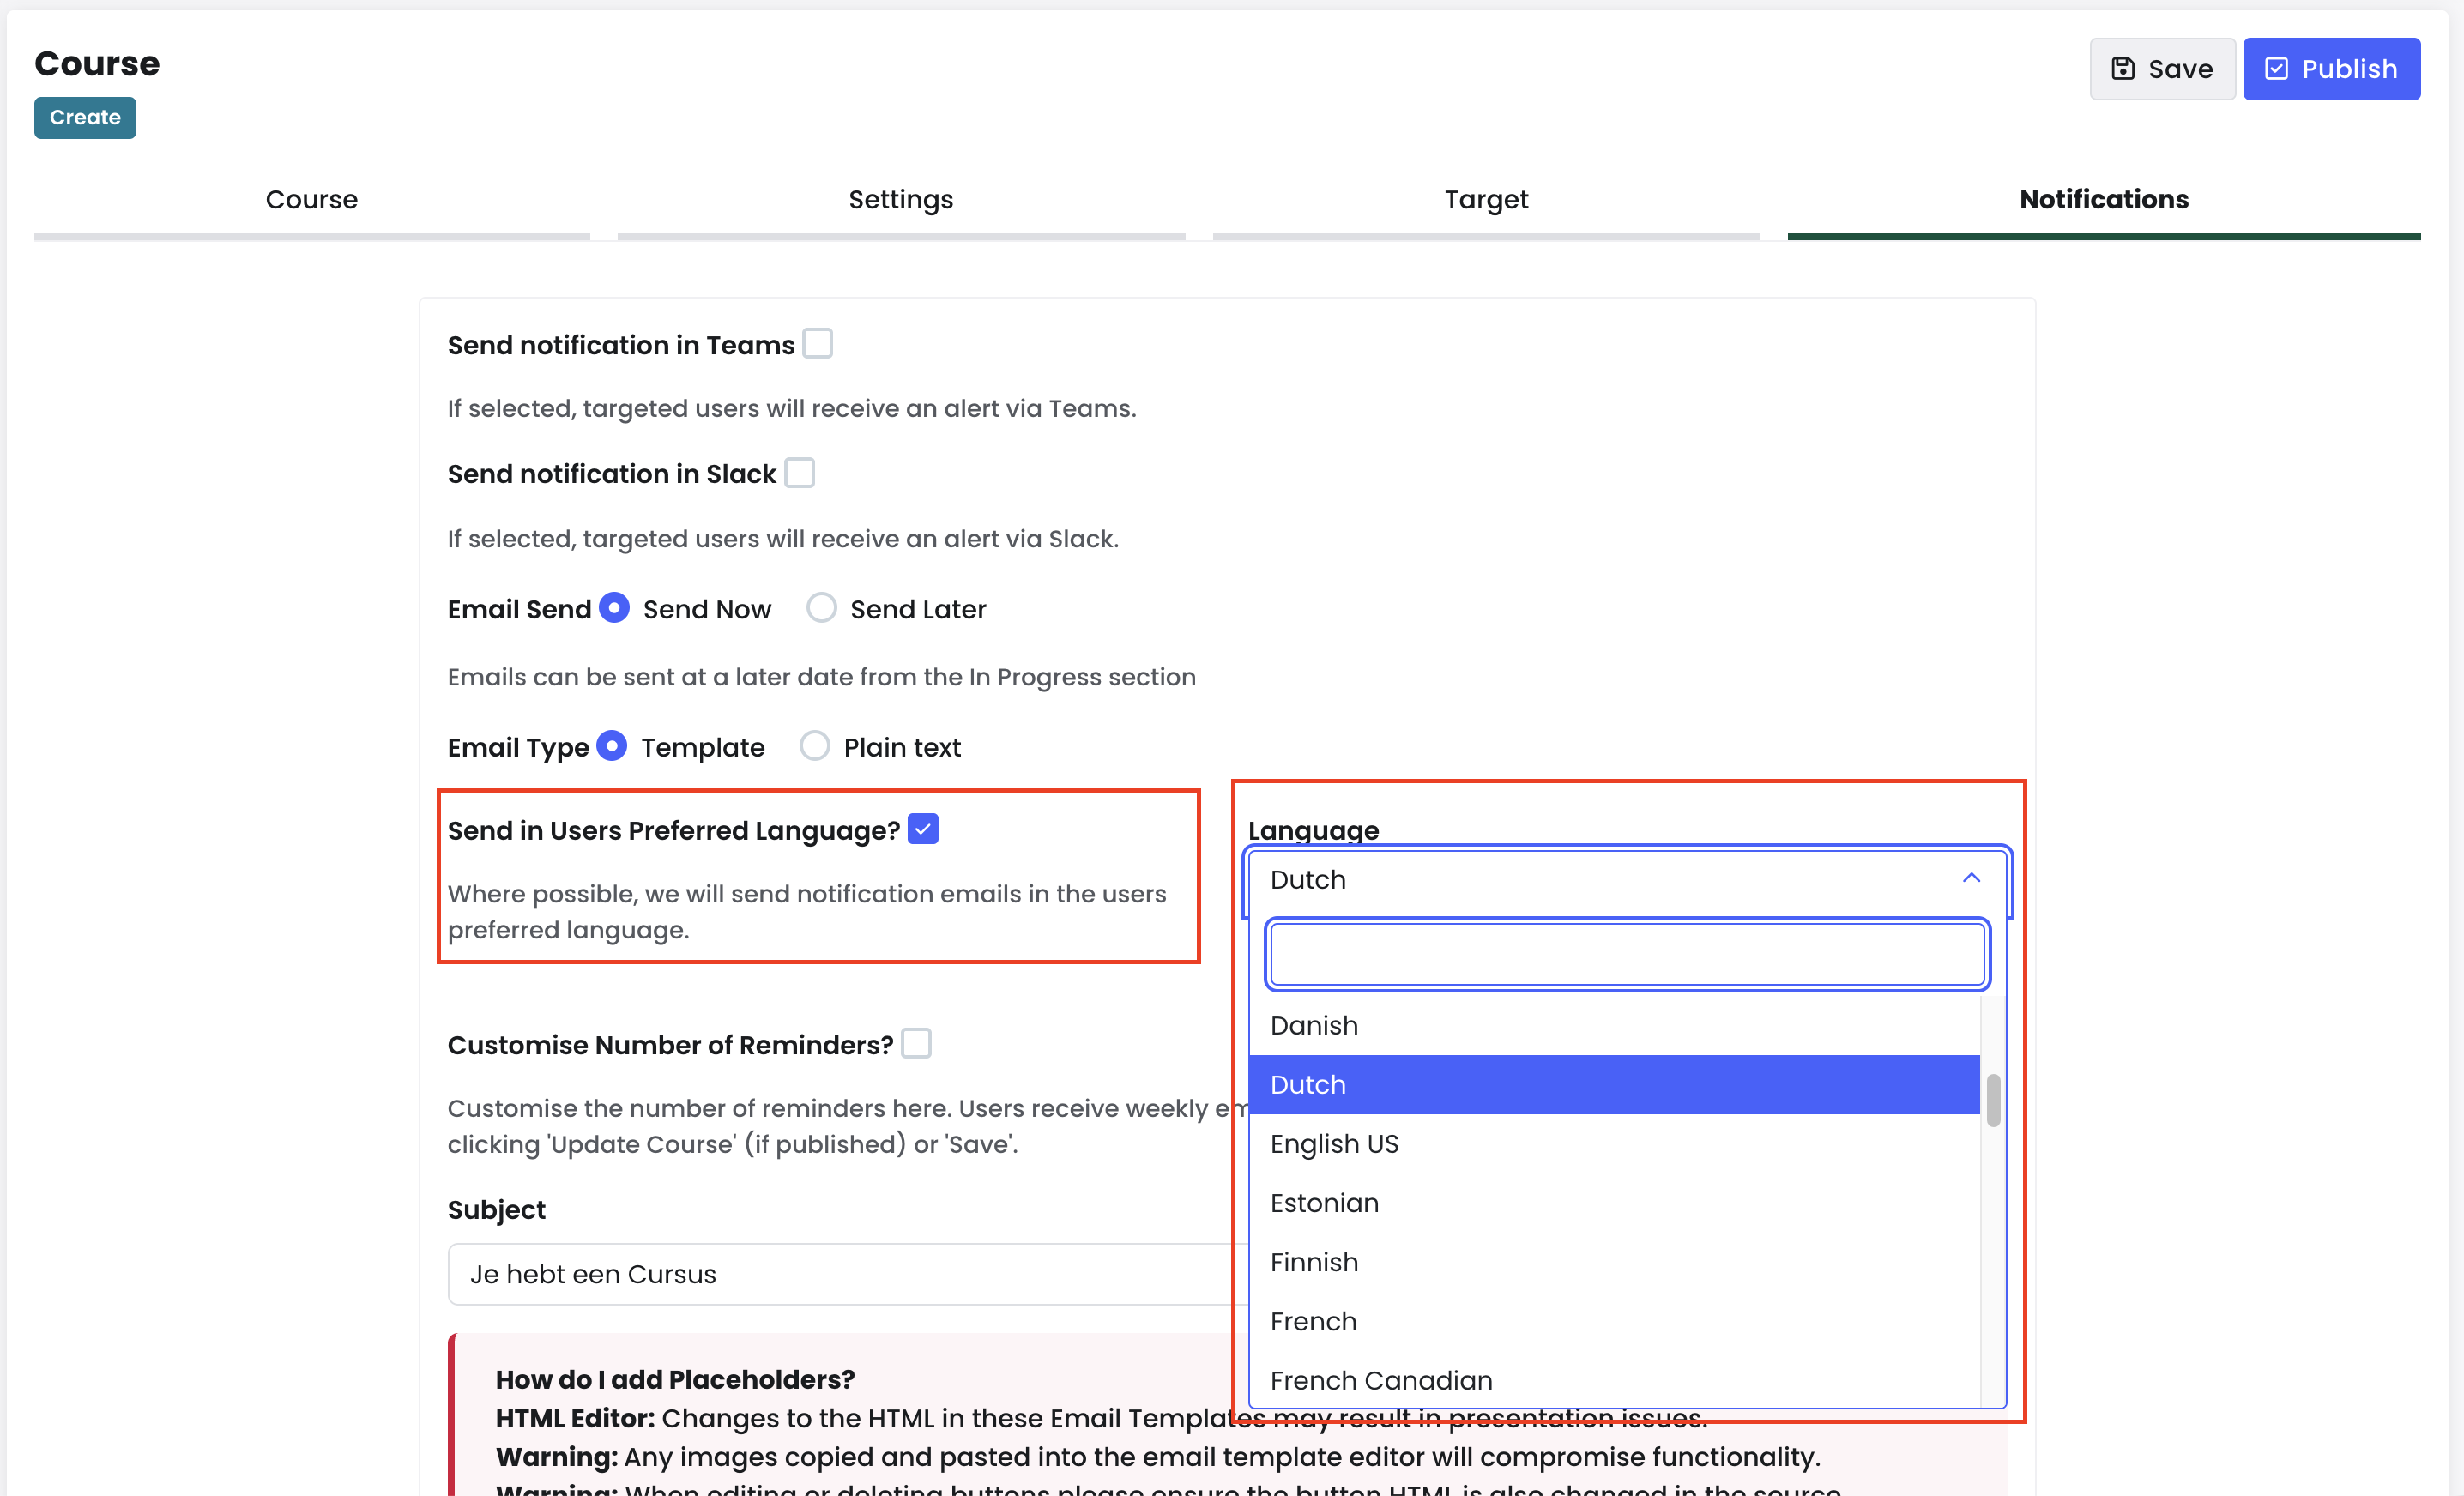
Task: Tick Customise Number of Reminders checkbox
Action: point(916,1043)
